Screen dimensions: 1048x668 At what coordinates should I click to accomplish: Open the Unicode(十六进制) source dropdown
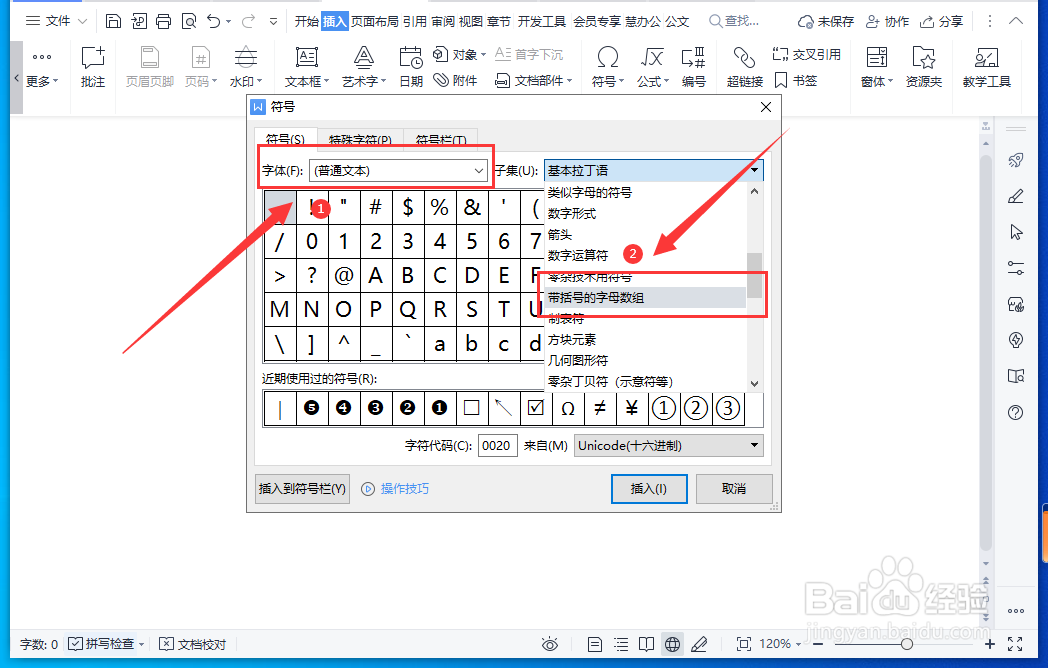click(668, 445)
